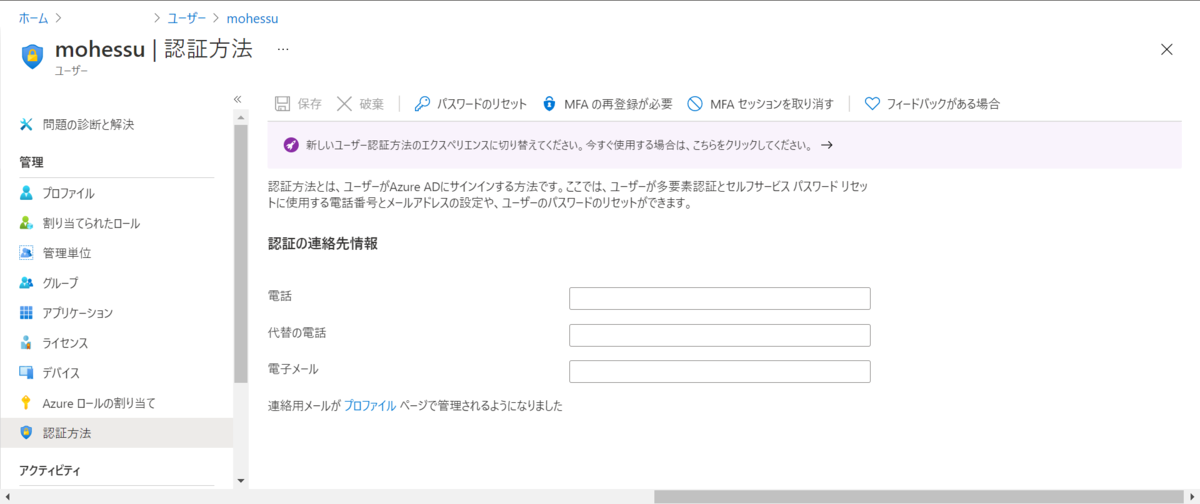Click the yellow key Azure role icon
1200x504 pixels.
click(x=27, y=403)
